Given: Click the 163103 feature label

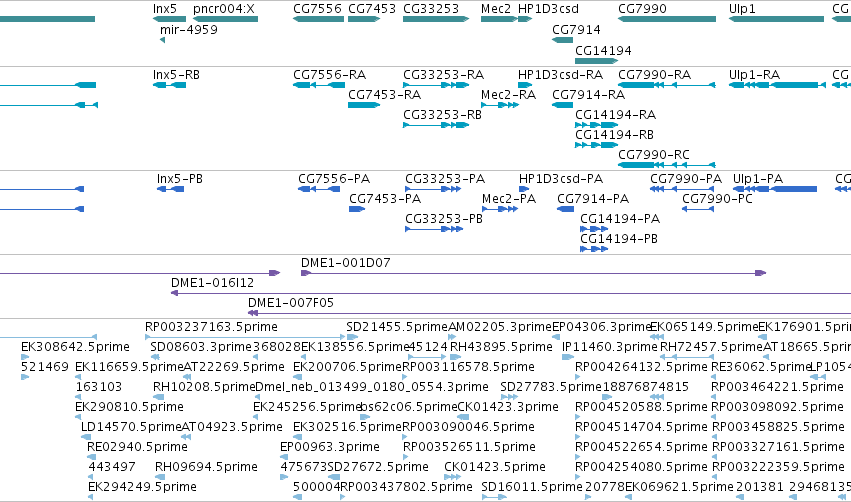Looking at the screenshot, I should 99,387.
